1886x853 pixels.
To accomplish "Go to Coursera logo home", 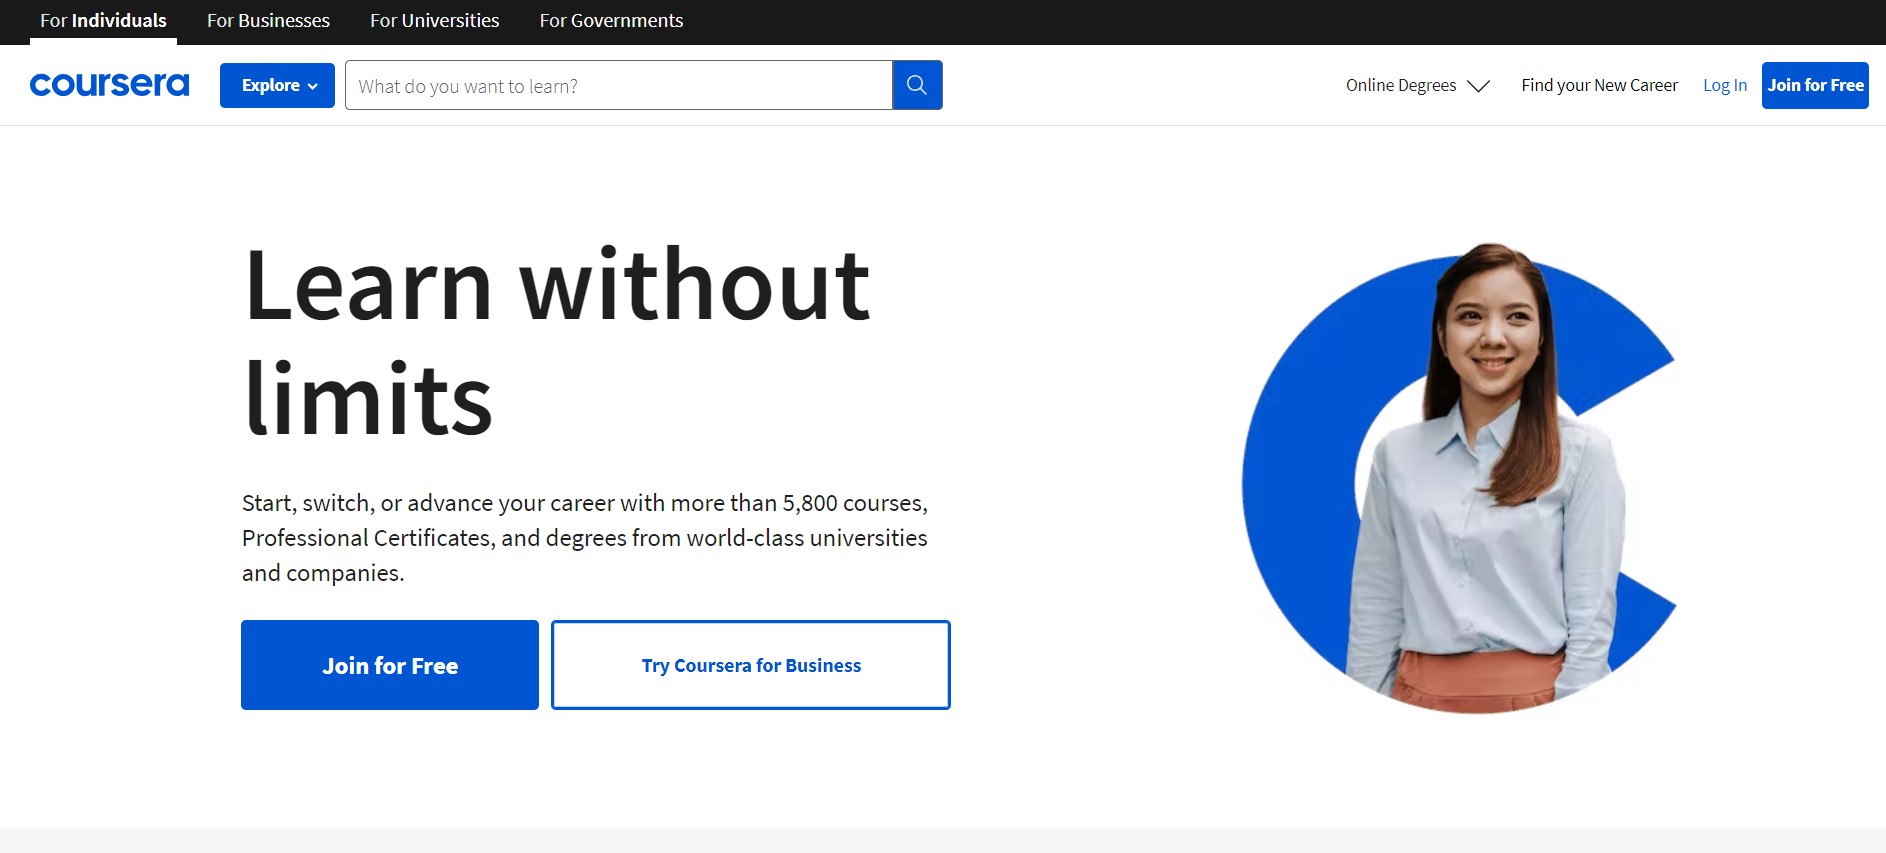I will coord(109,85).
